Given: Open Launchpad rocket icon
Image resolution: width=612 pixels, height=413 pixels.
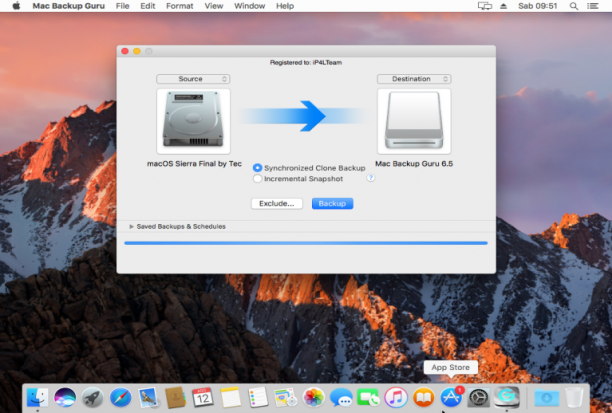Looking at the screenshot, I should [93, 397].
